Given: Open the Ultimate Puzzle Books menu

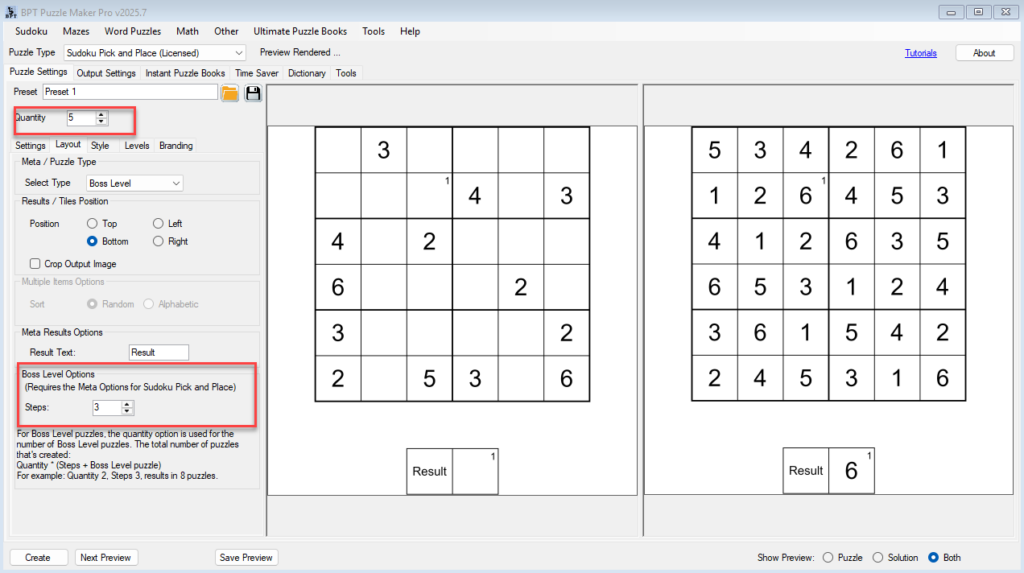Looking at the screenshot, I should pyautogui.click(x=300, y=31).
